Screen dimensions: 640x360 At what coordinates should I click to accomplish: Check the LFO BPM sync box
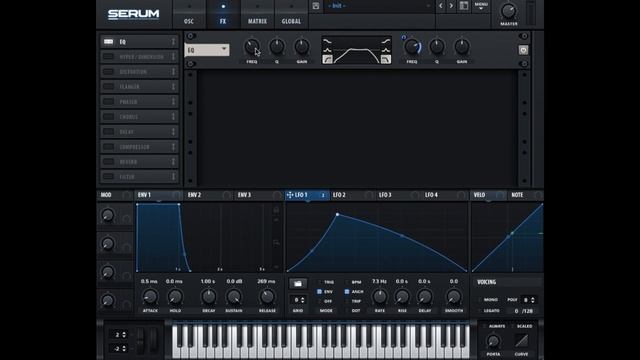click(x=347, y=282)
